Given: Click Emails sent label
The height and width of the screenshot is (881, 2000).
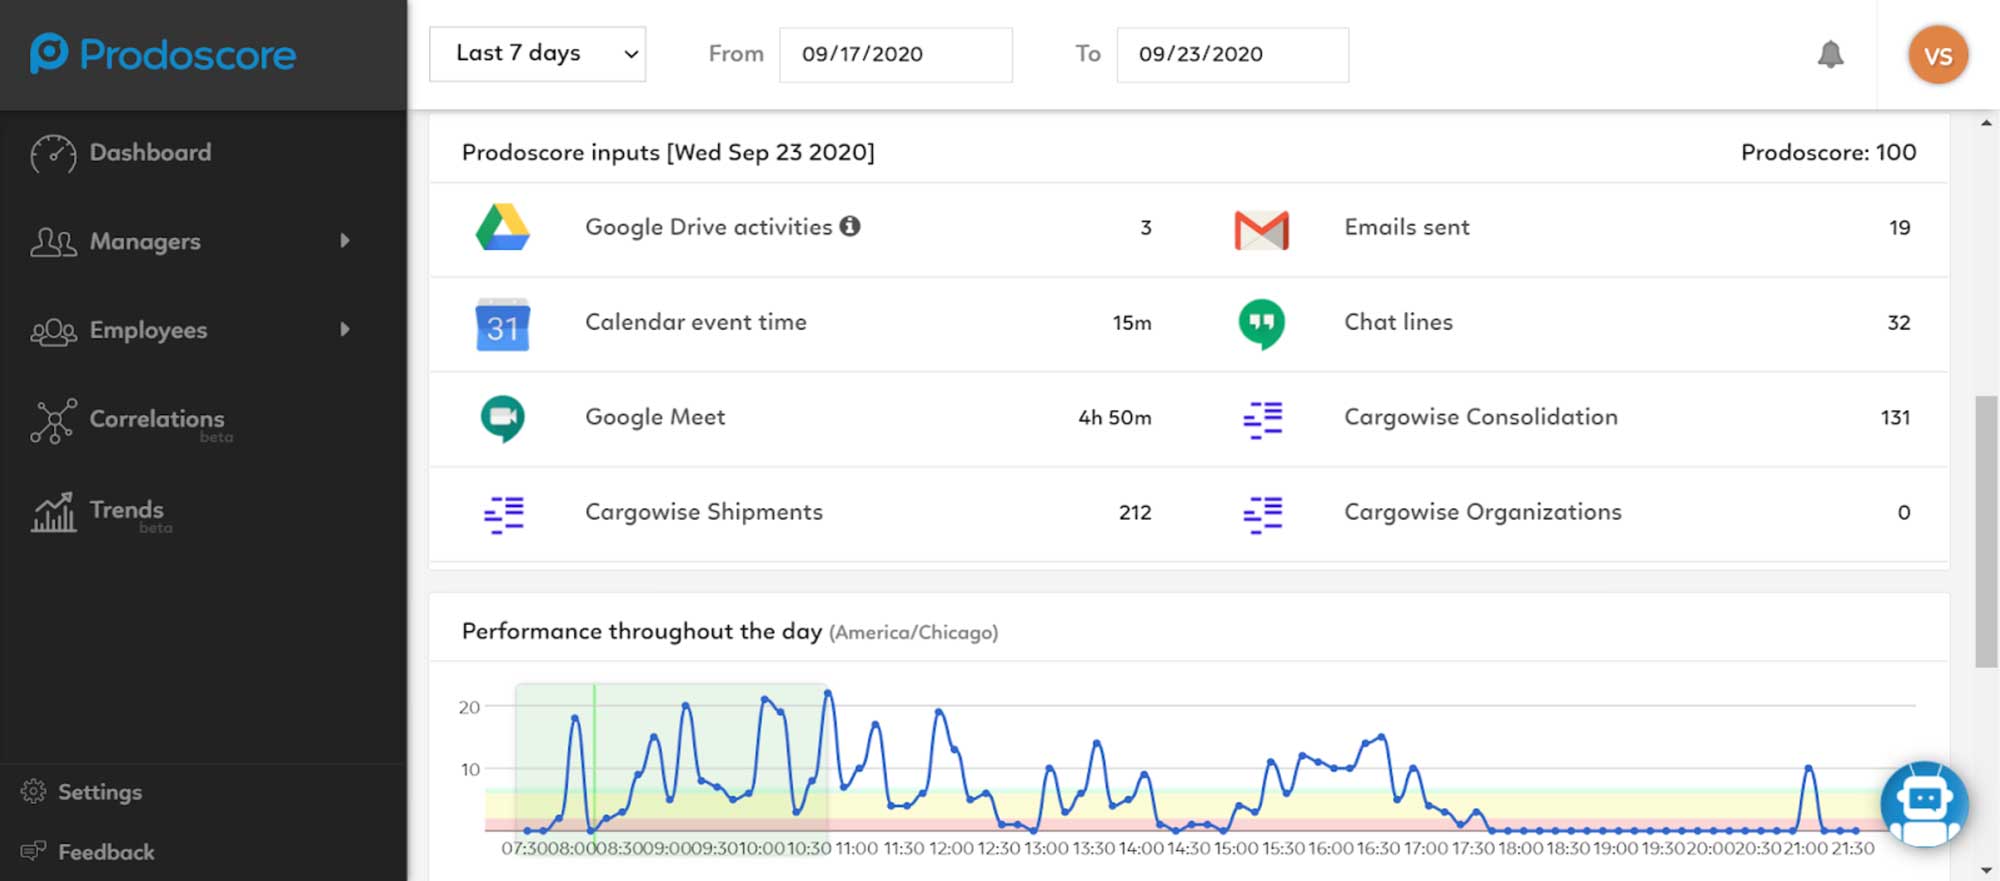Looking at the screenshot, I should [1407, 227].
